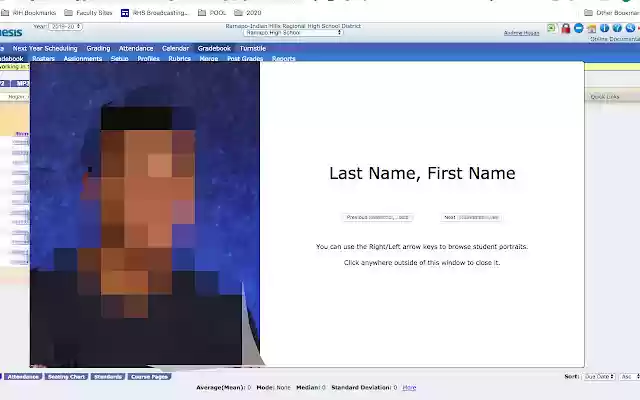640x400 pixels.
Task: Click the More statistics link
Action: coord(409,387)
